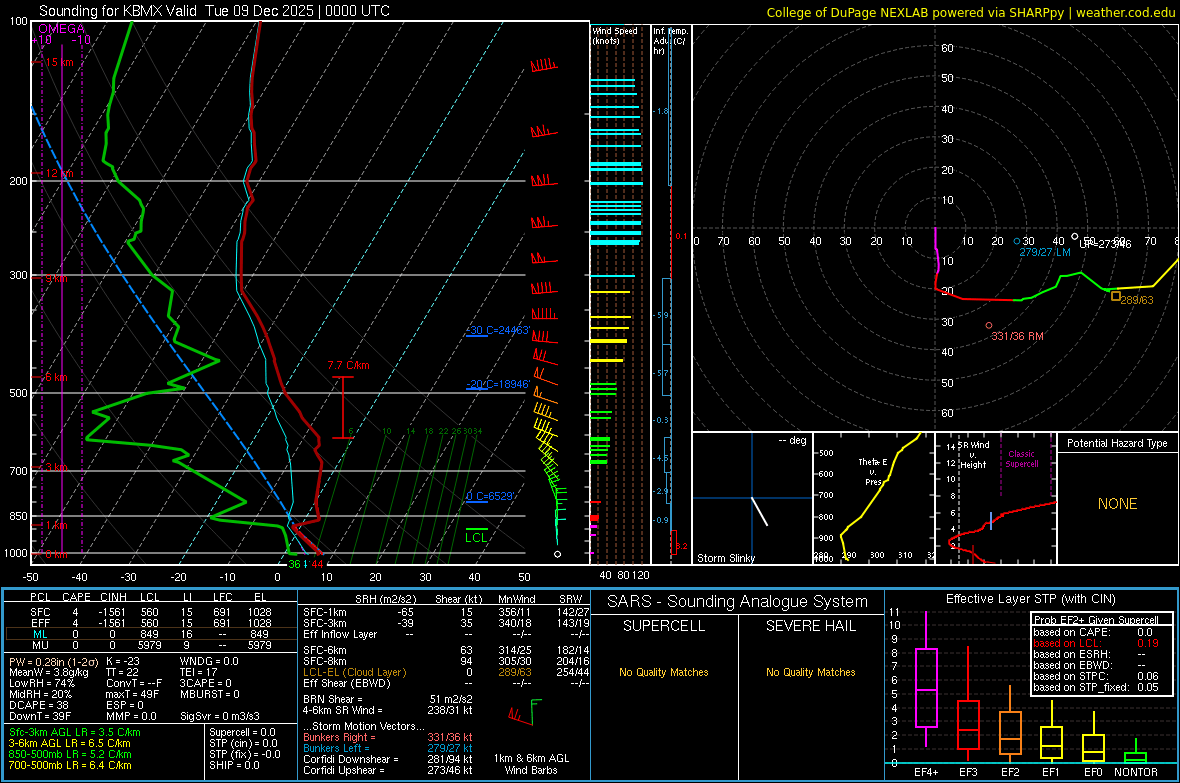Click the -20 C=18946' height label
This screenshot has width=1180, height=783.
pyautogui.click(x=497, y=384)
